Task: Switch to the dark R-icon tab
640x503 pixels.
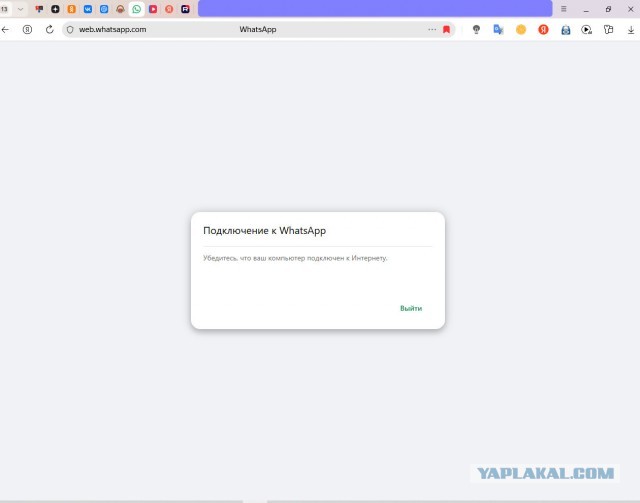Action: pyautogui.click(x=185, y=9)
